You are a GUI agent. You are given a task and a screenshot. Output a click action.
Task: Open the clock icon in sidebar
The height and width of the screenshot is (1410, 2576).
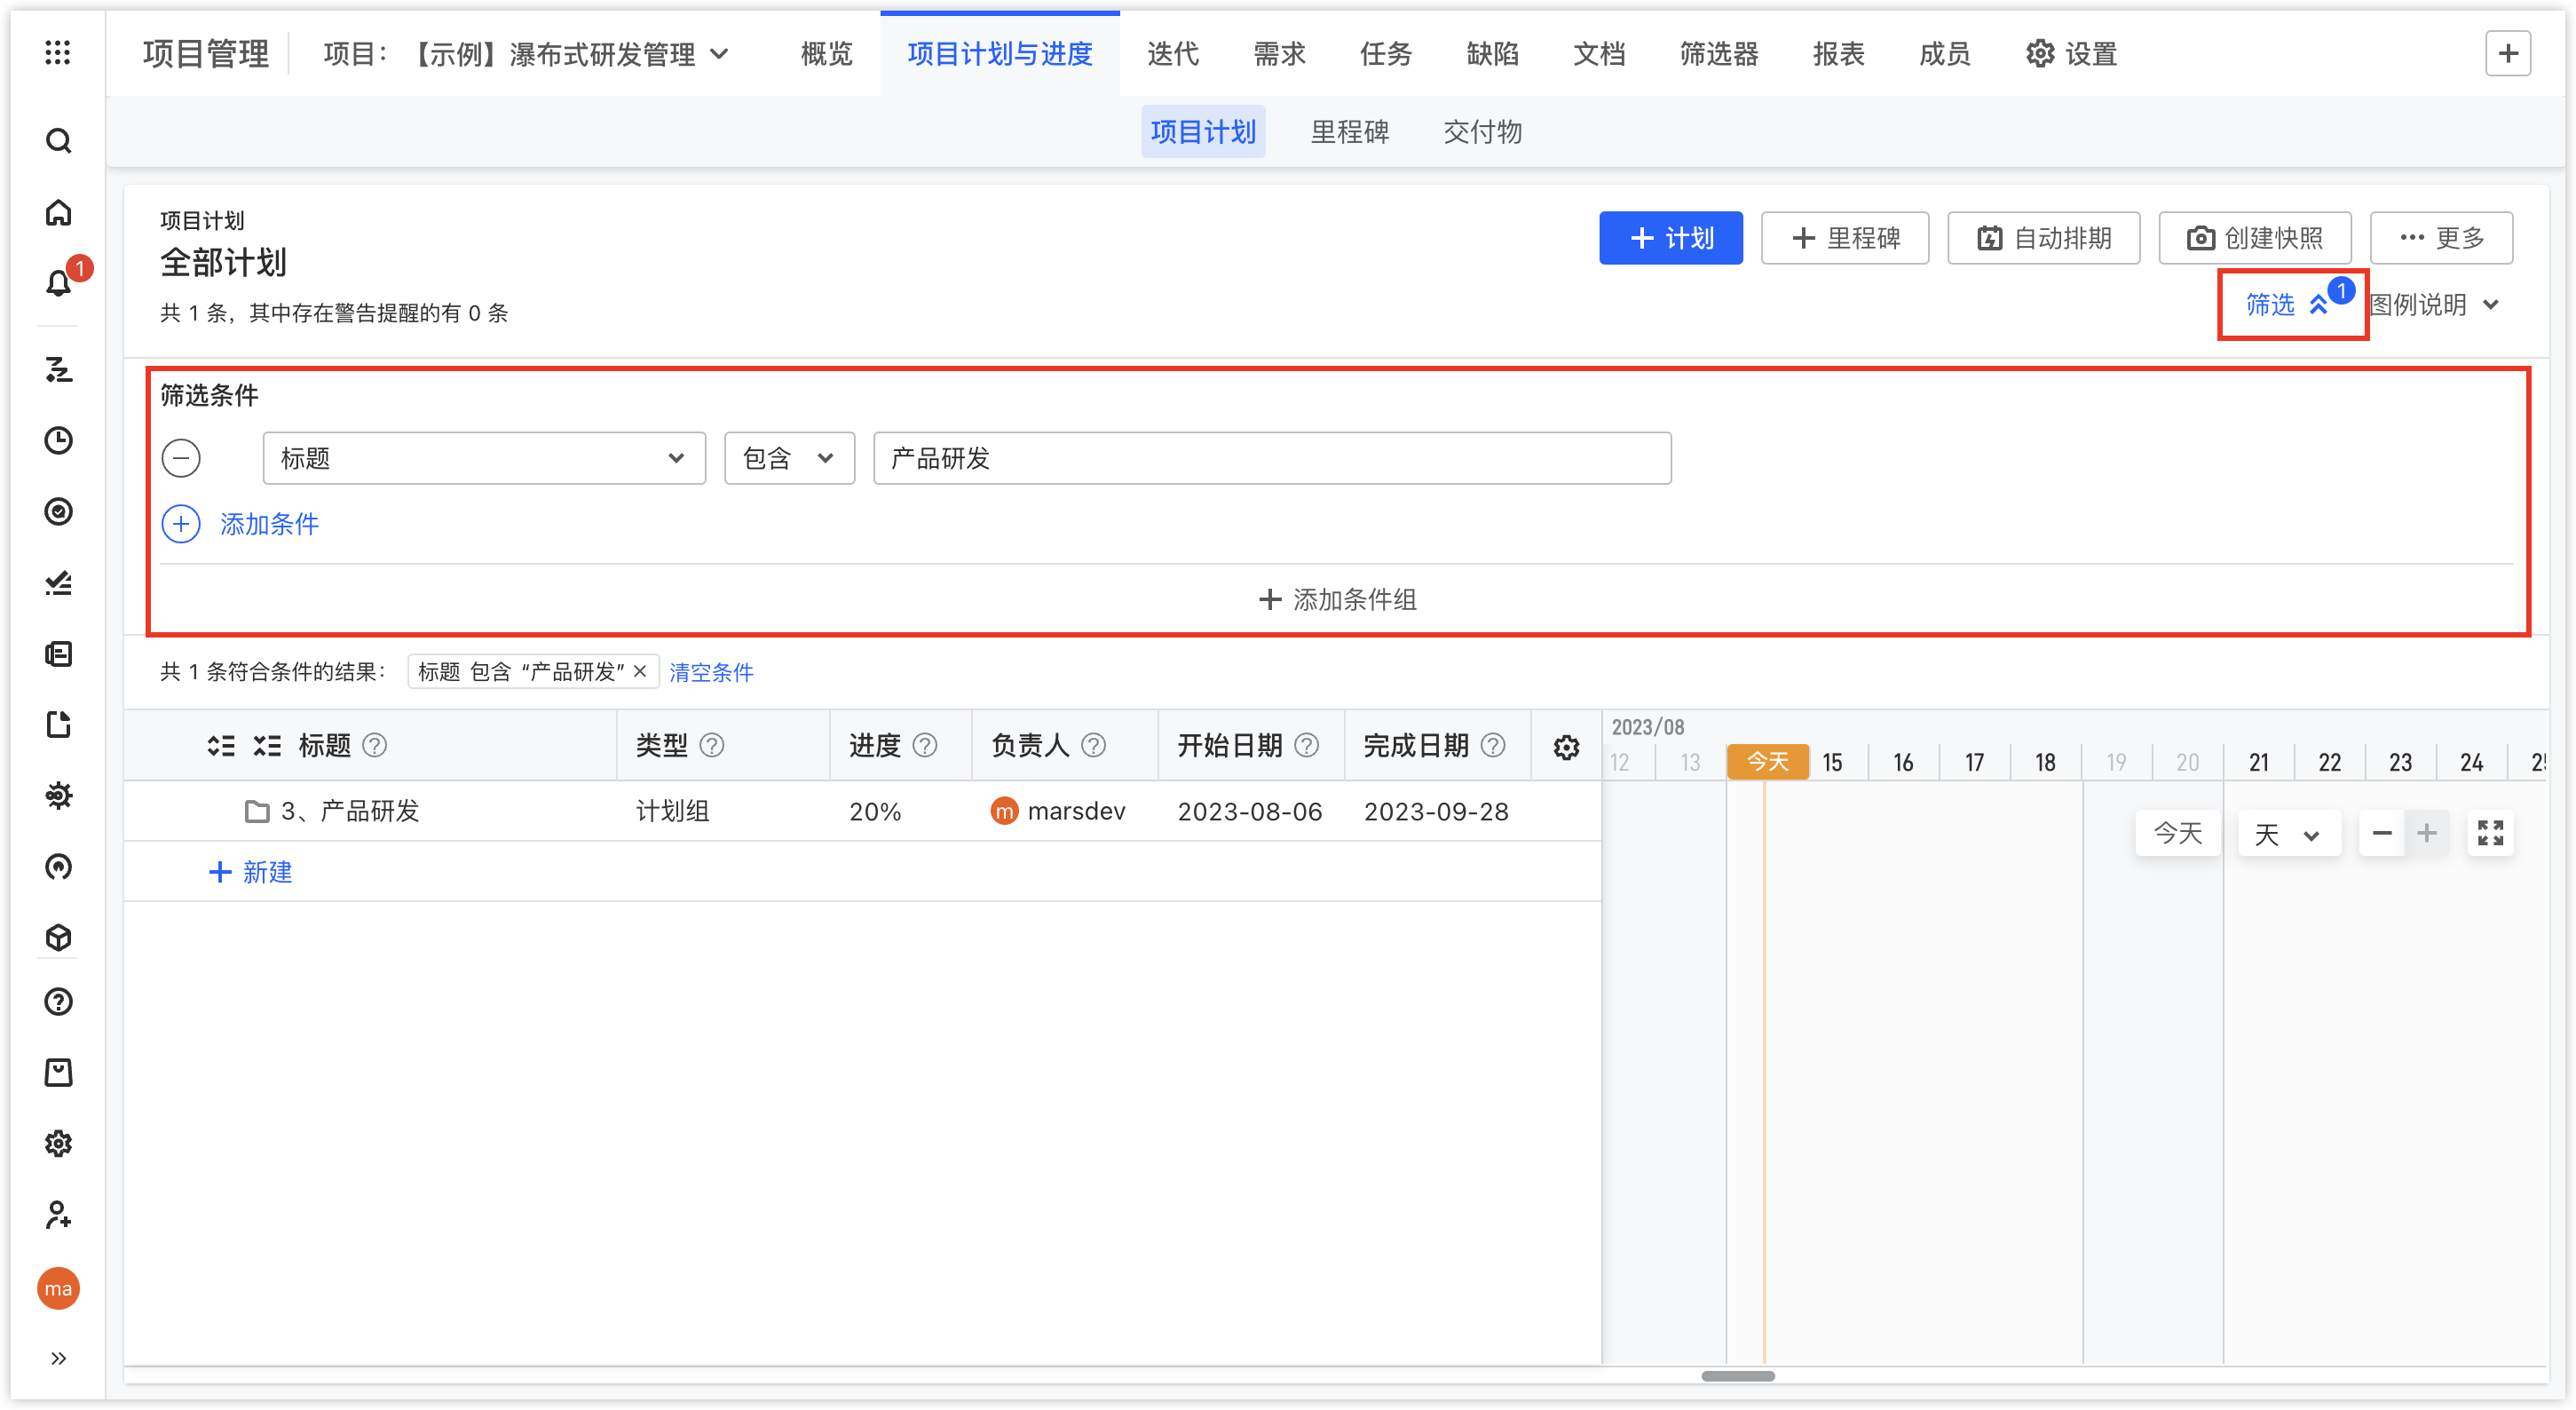58,440
